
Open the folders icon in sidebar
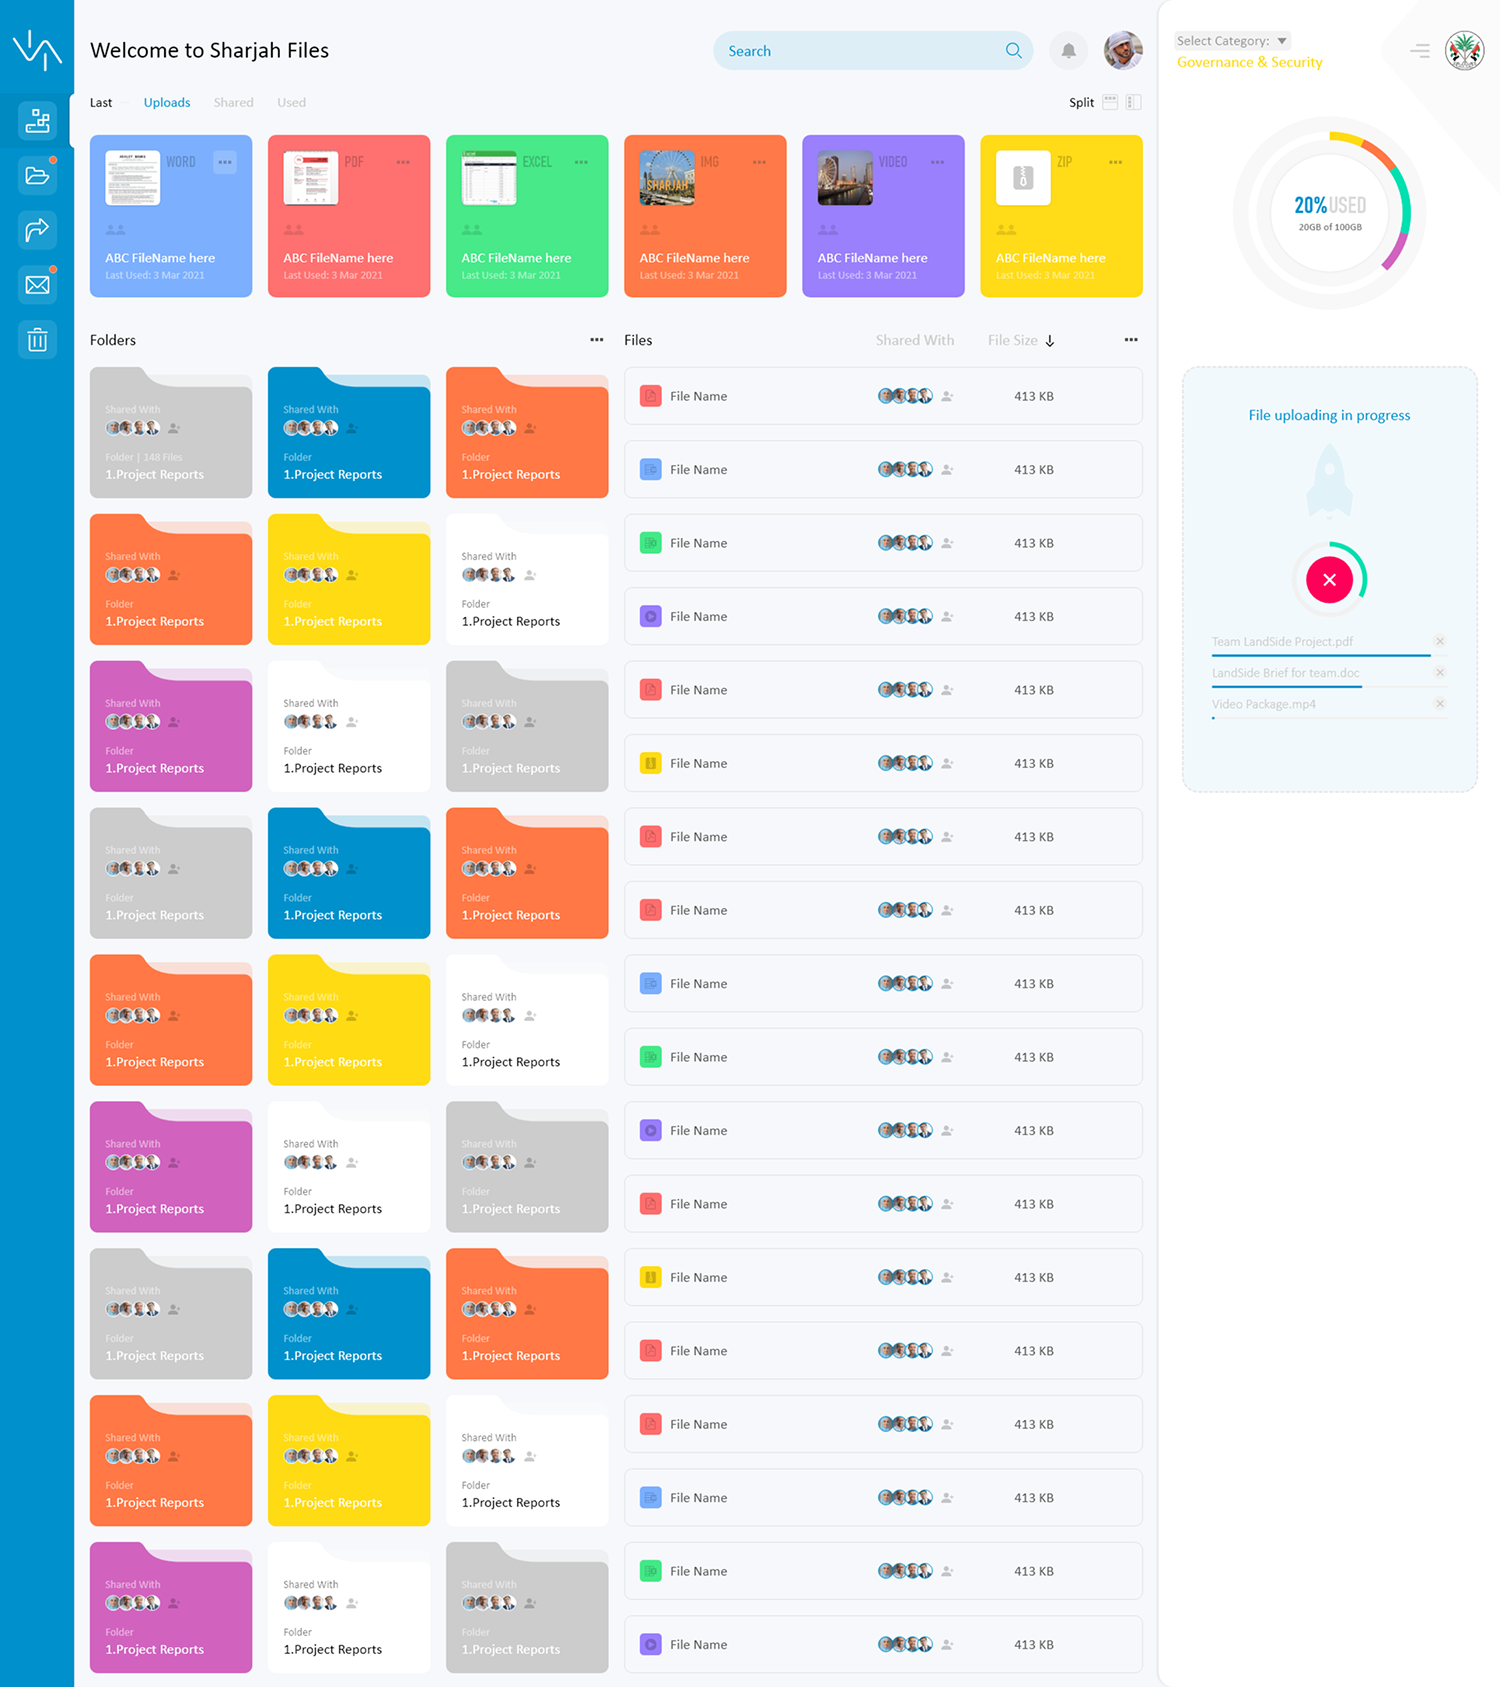click(37, 176)
